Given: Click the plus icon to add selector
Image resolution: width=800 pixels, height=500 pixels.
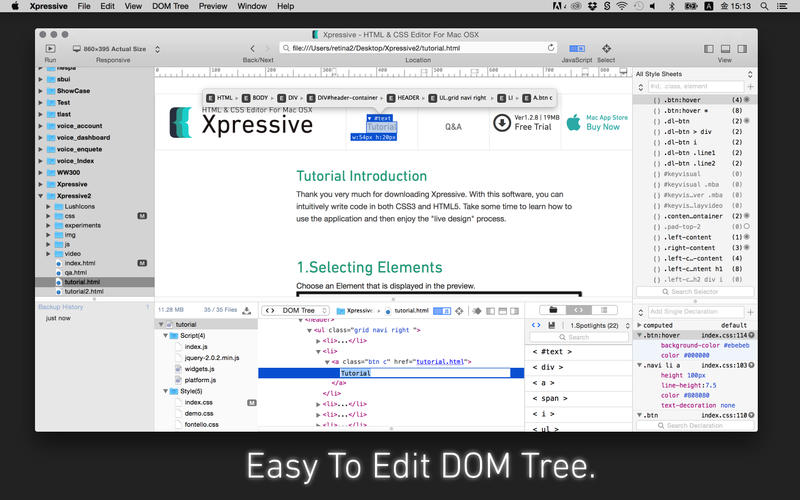Looking at the screenshot, I should coord(750,87).
